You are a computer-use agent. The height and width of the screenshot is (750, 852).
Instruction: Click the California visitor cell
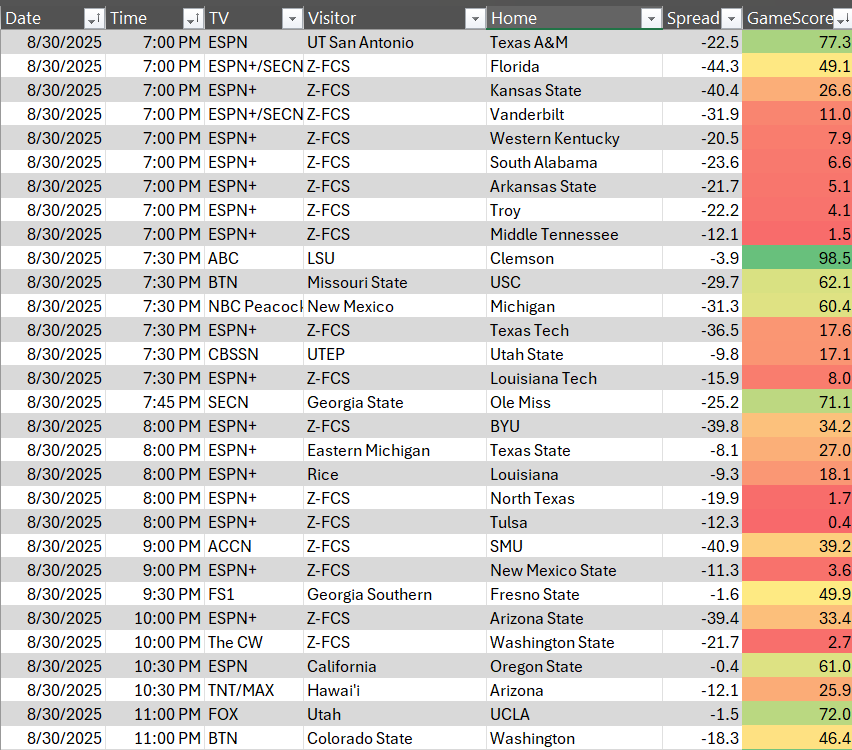[x=395, y=666]
